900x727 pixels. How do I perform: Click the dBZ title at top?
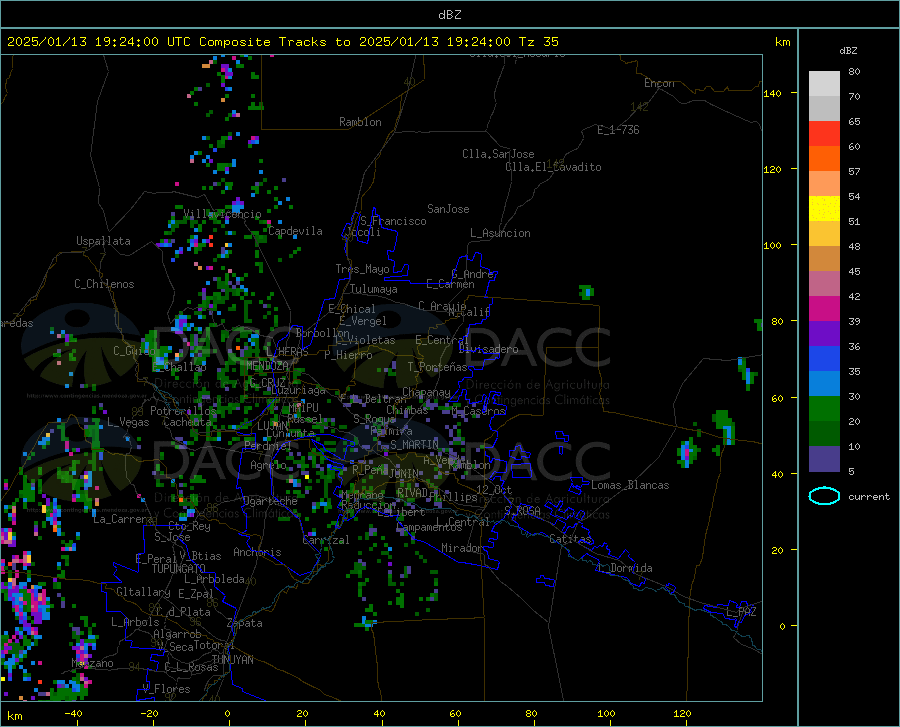tap(449, 15)
